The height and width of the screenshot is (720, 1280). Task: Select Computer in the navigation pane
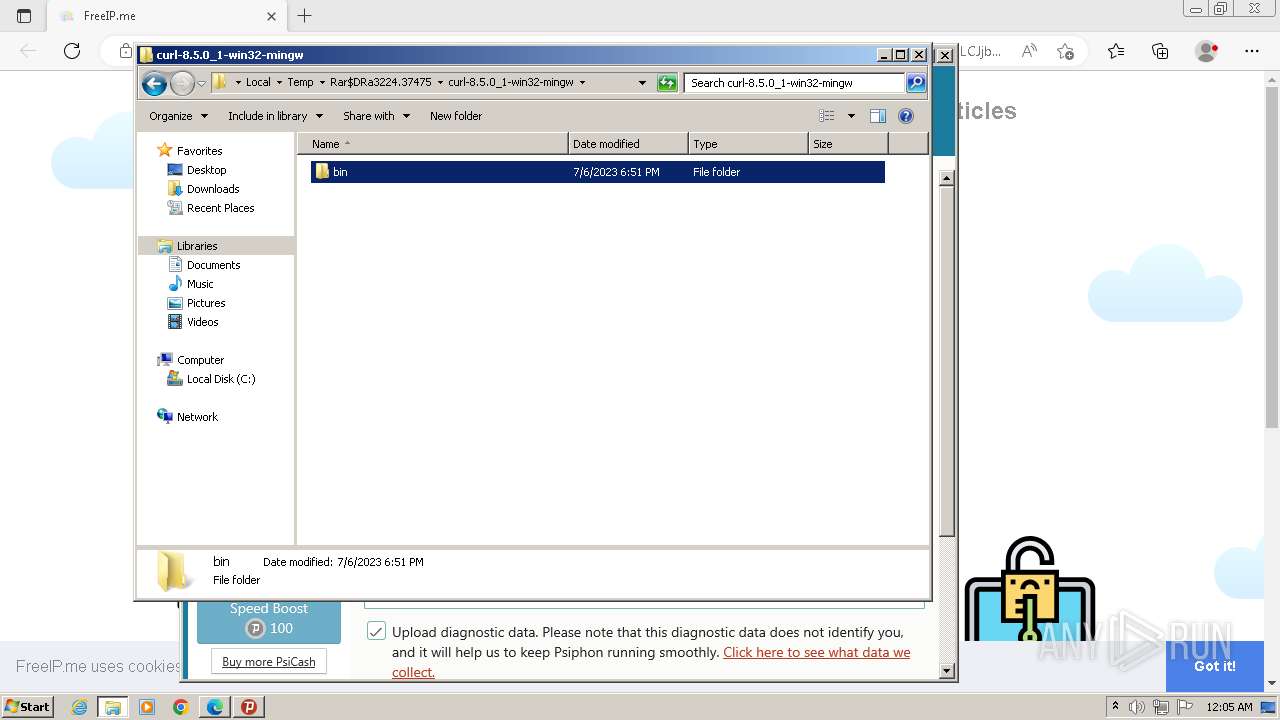(200, 360)
